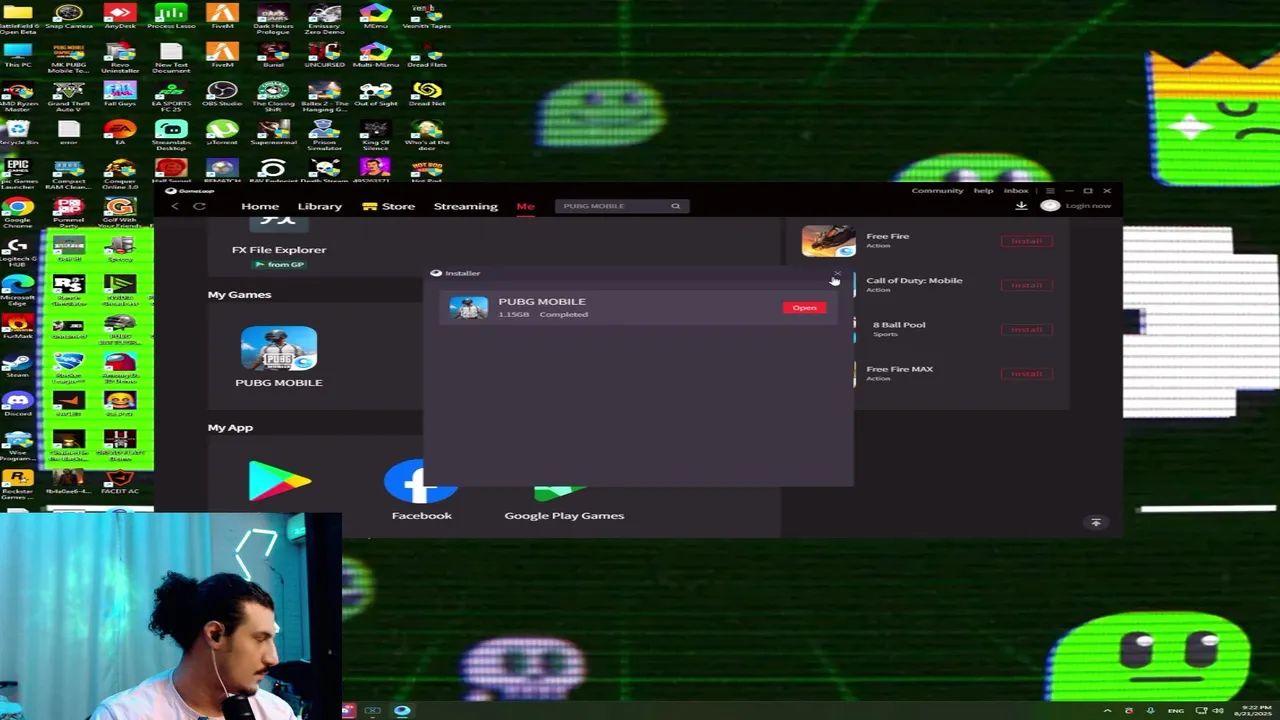
Task: Open EA SPORTS FC 25 shortcut
Action: coord(171,96)
